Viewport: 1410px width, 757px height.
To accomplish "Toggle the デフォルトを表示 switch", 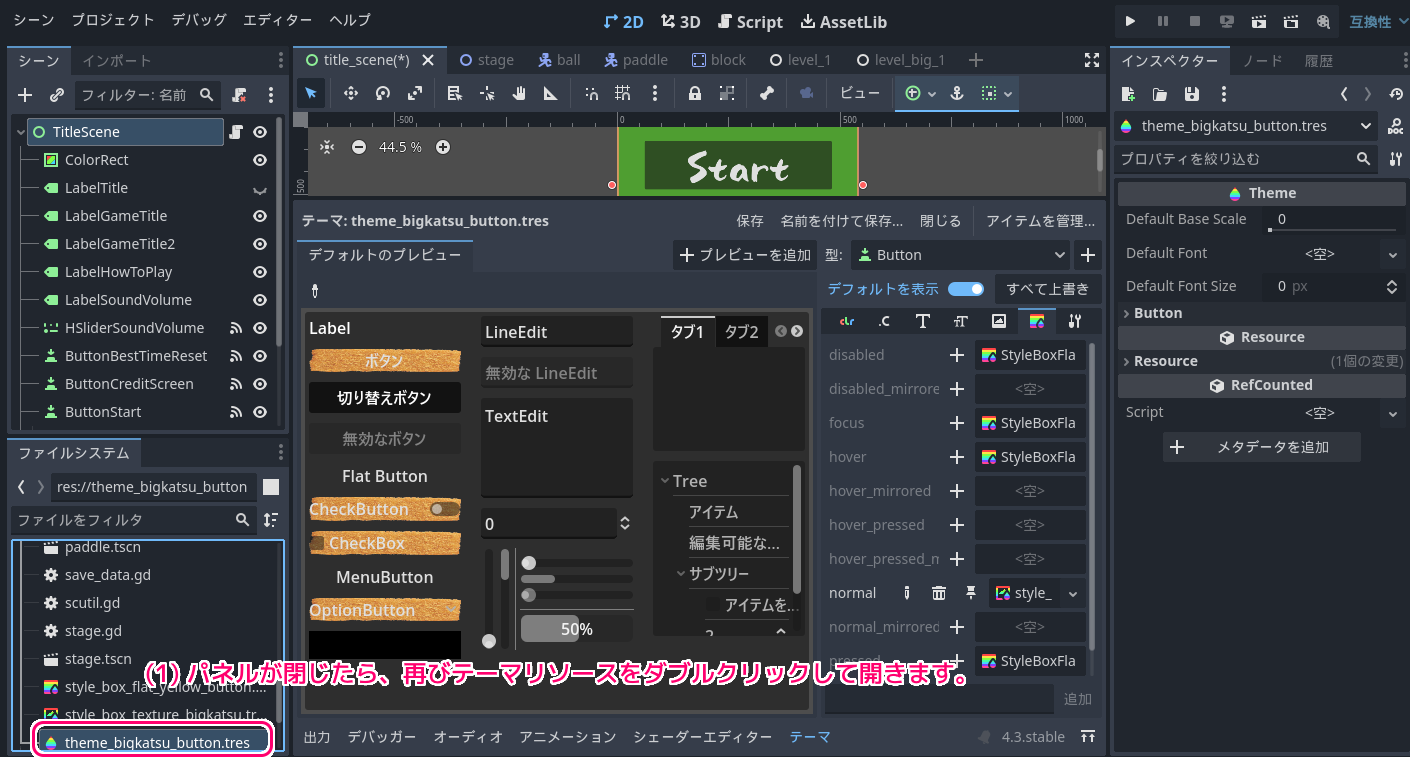I will pyautogui.click(x=966, y=289).
